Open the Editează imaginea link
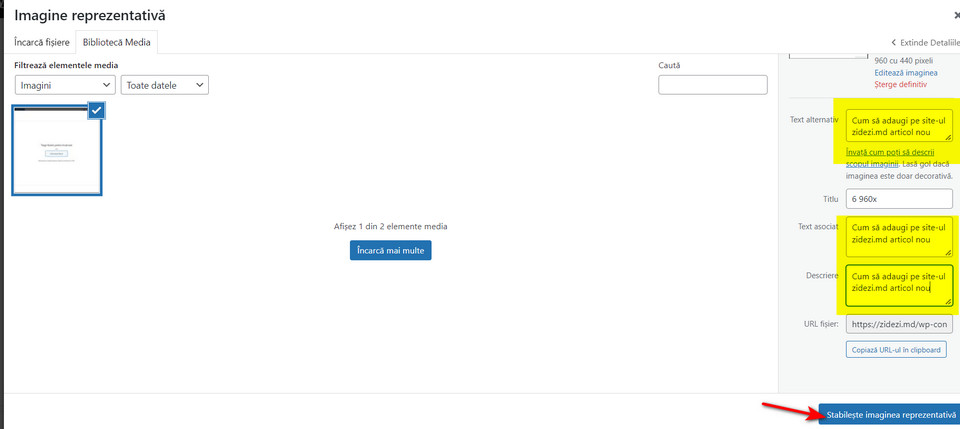 coord(906,73)
